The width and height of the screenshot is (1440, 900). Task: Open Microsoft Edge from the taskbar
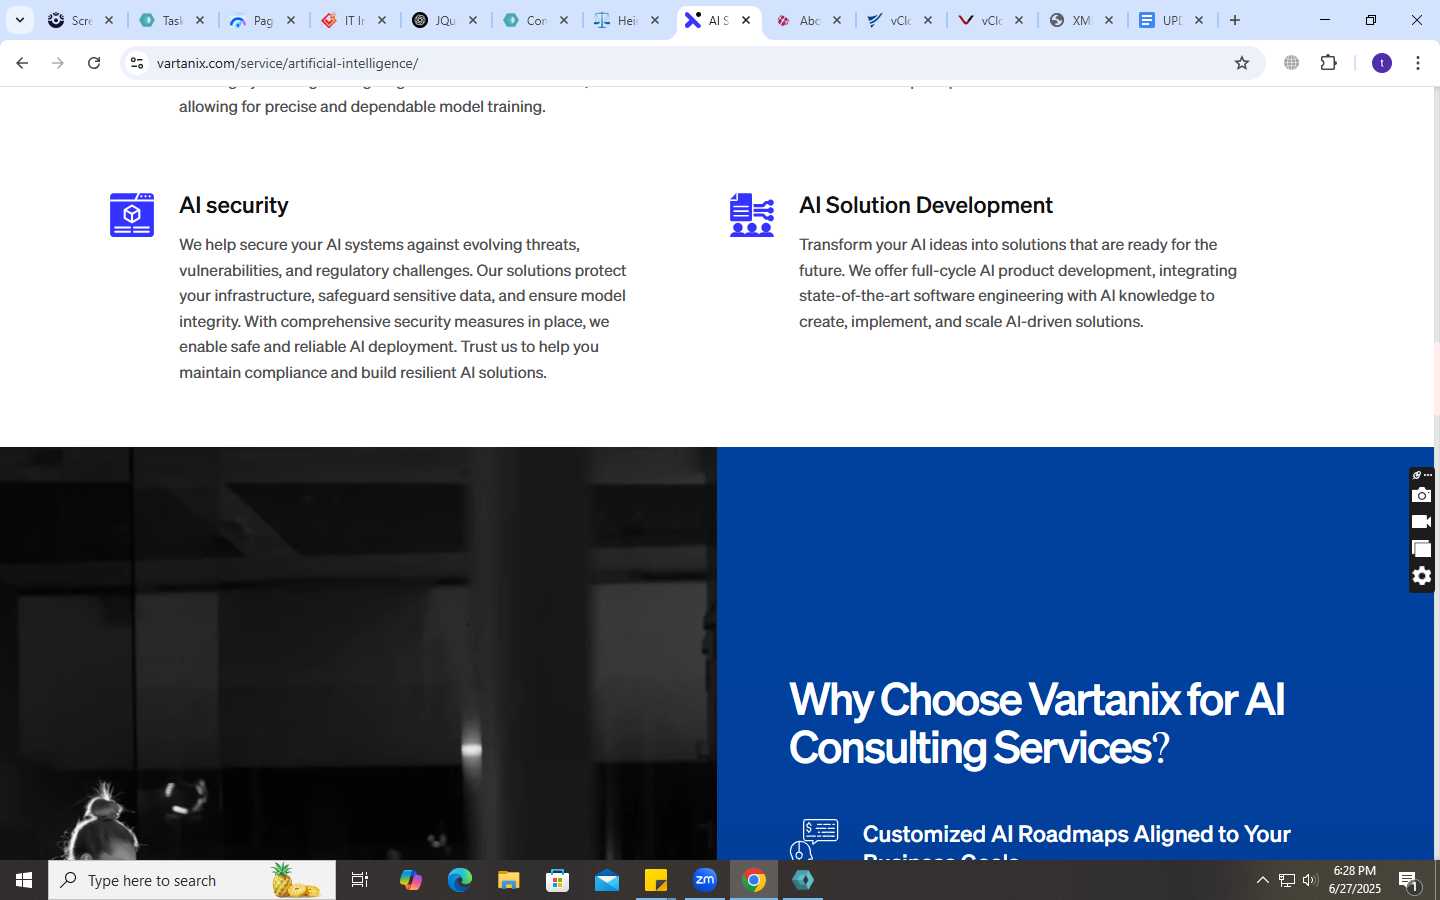460,880
